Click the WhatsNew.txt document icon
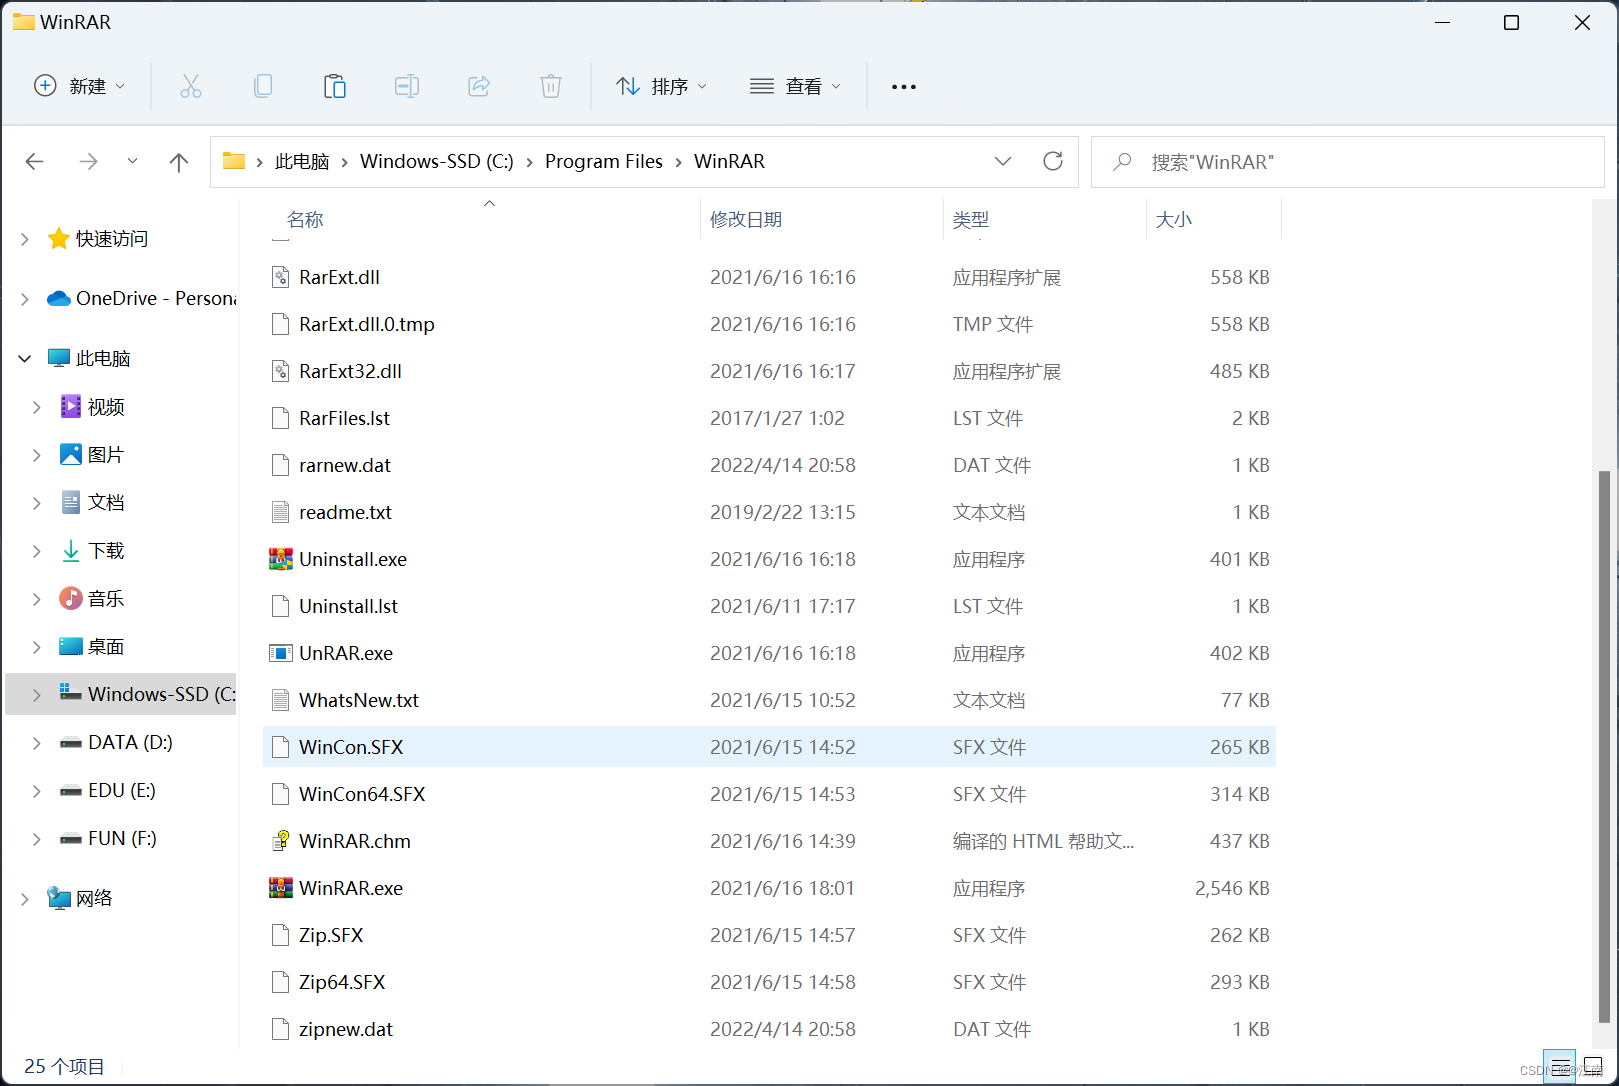Viewport: 1619px width, 1086px height. click(x=281, y=700)
